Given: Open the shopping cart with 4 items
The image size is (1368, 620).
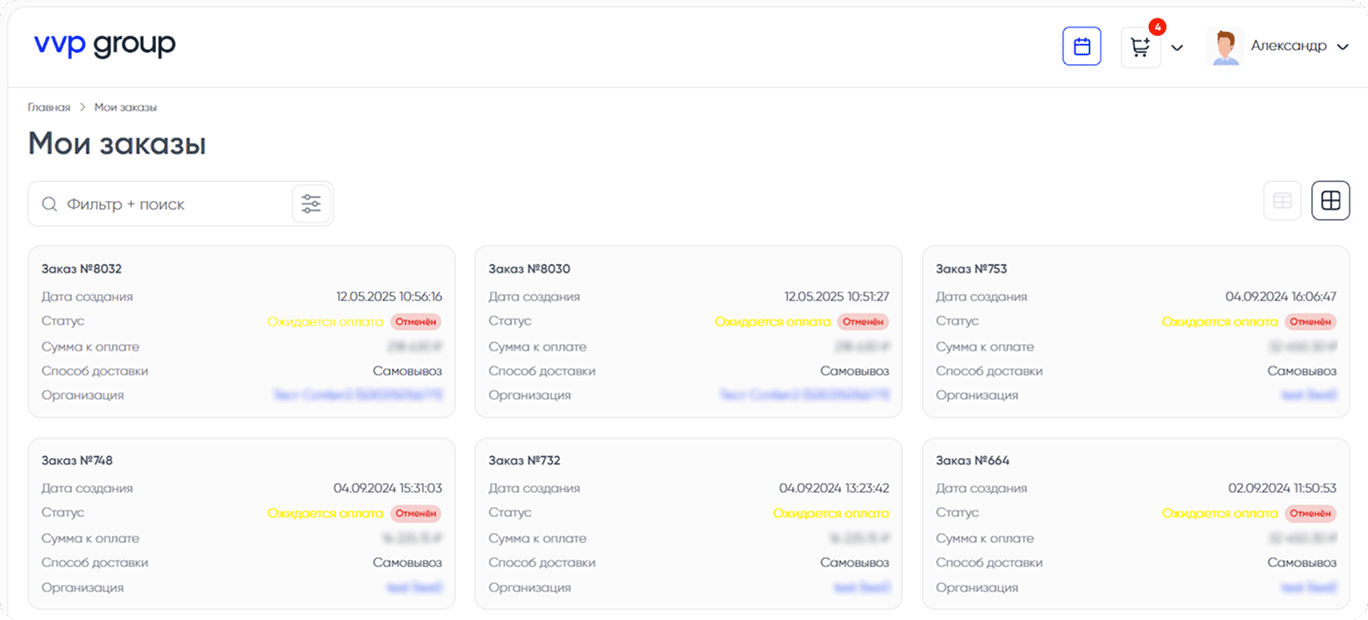Looking at the screenshot, I should tap(1140, 46).
